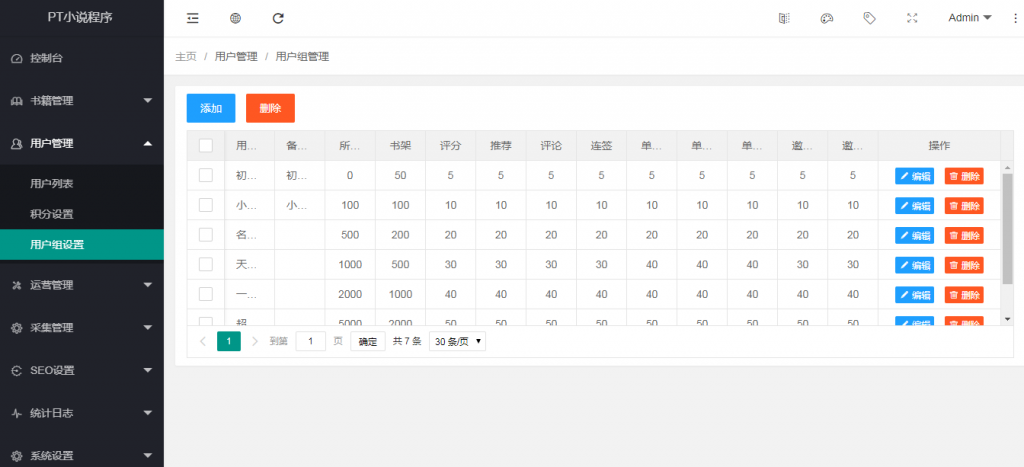Open the theme palette icon
The height and width of the screenshot is (467, 1024).
(x=827, y=18)
